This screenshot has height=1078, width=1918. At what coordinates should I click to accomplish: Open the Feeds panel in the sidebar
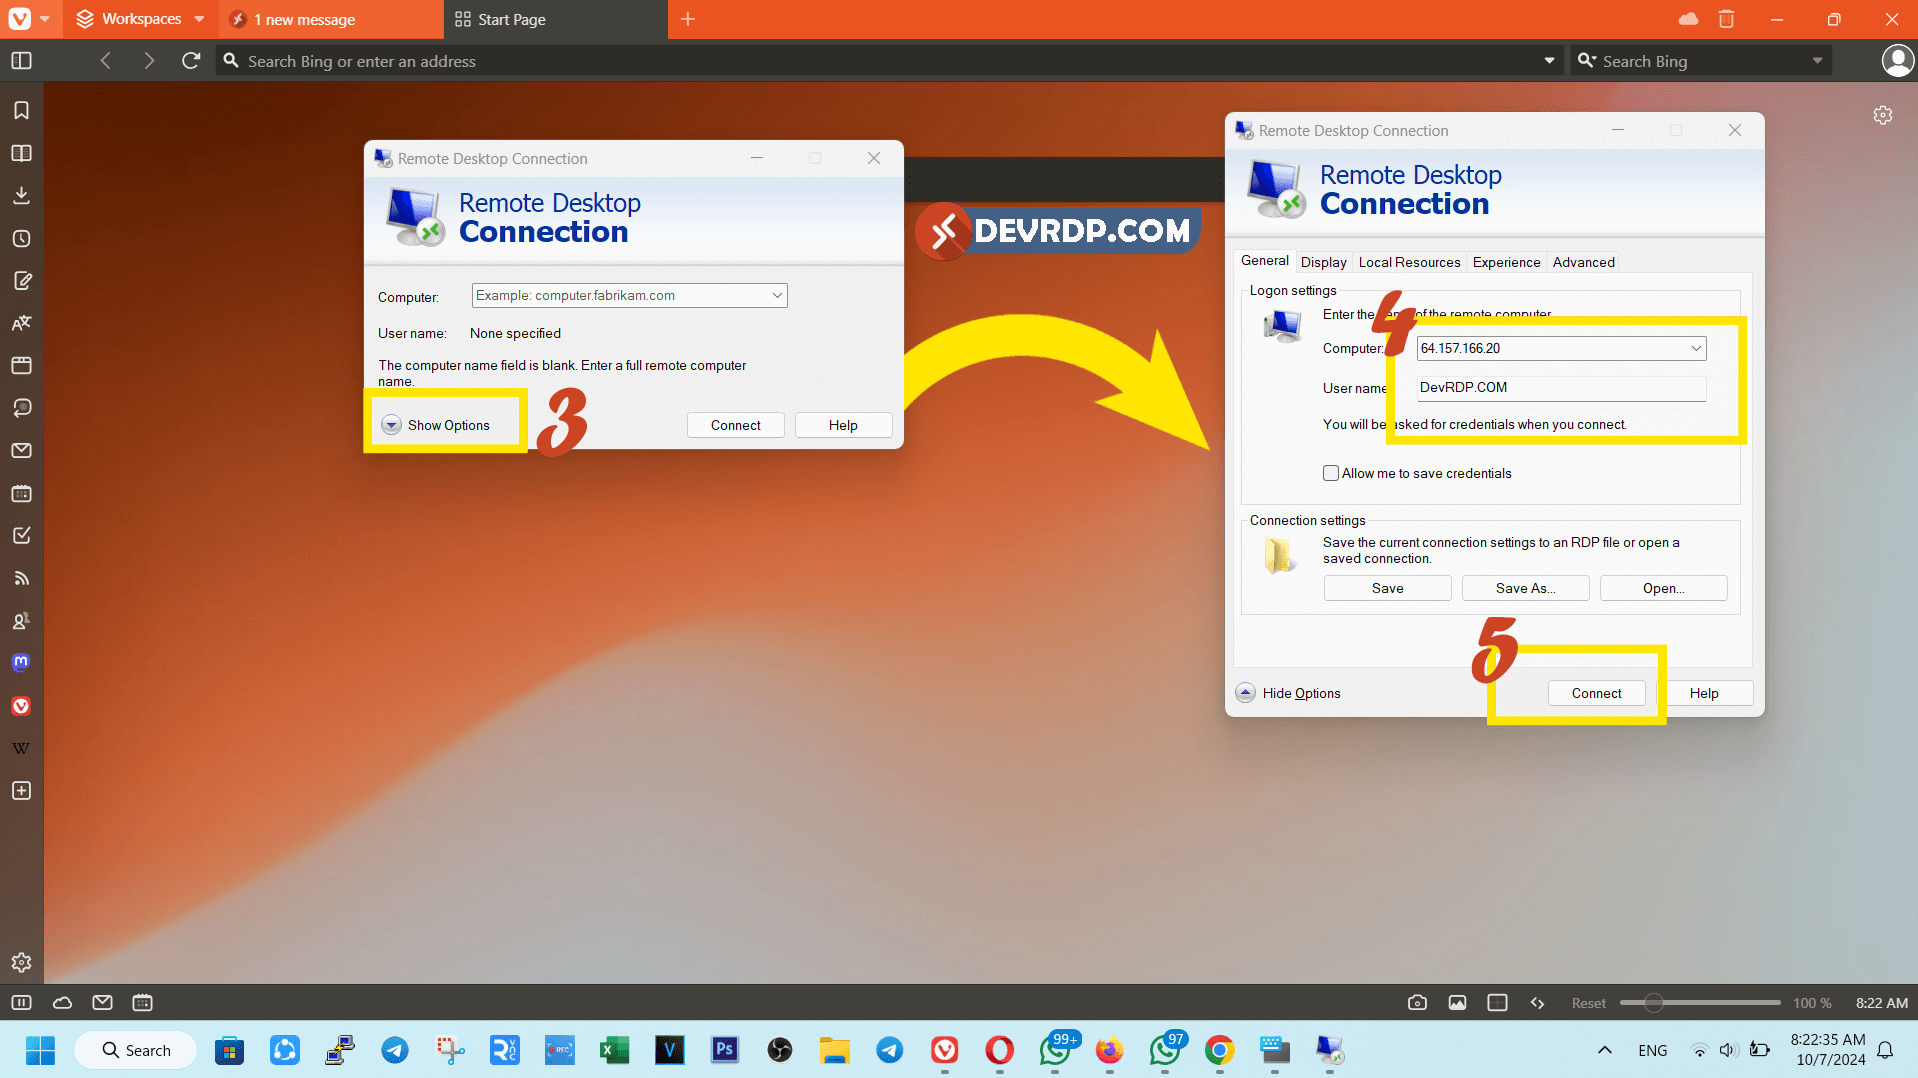(21, 578)
